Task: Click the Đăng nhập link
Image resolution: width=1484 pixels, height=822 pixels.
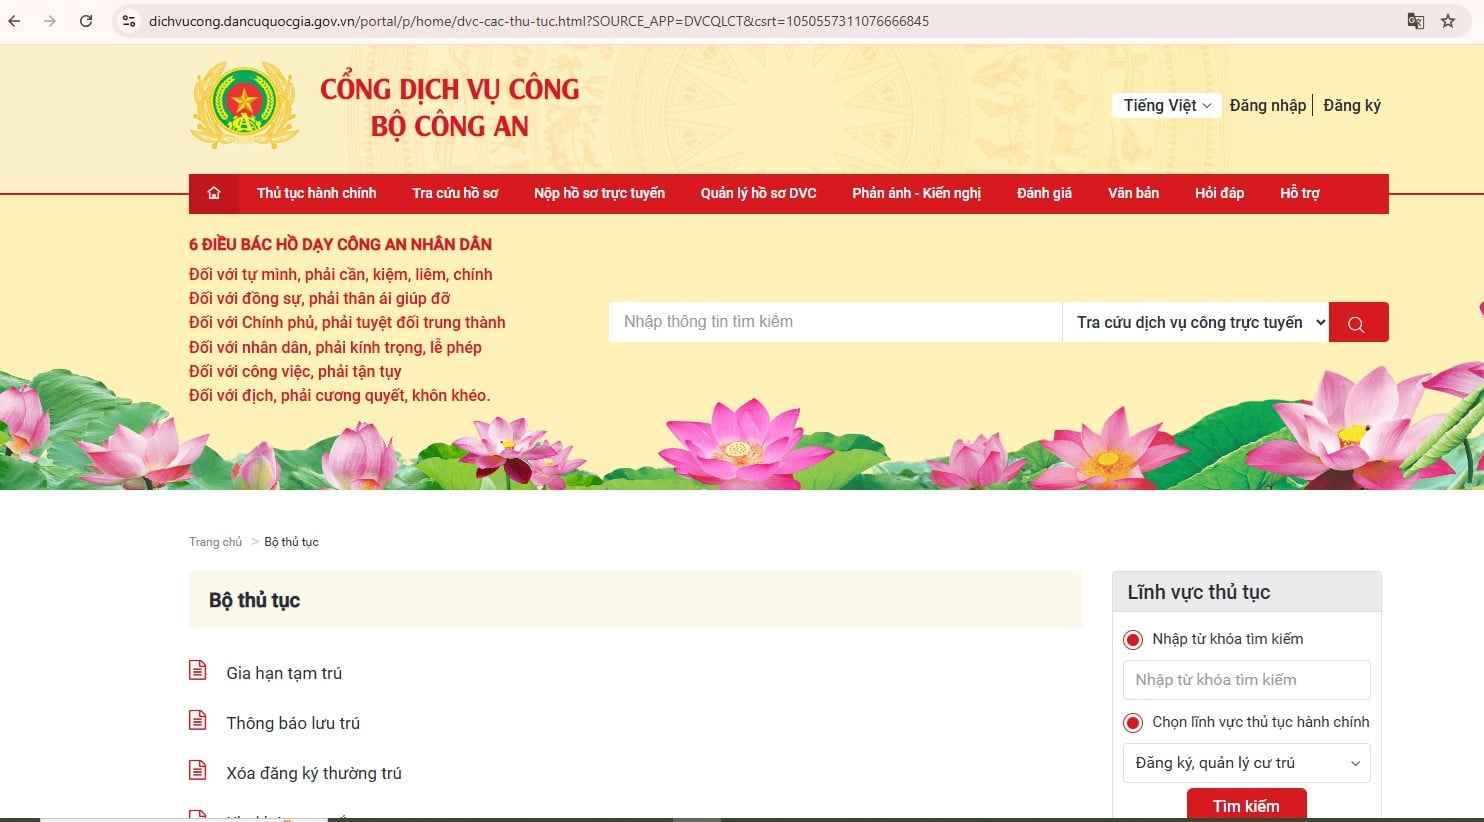Action: point(1267,105)
